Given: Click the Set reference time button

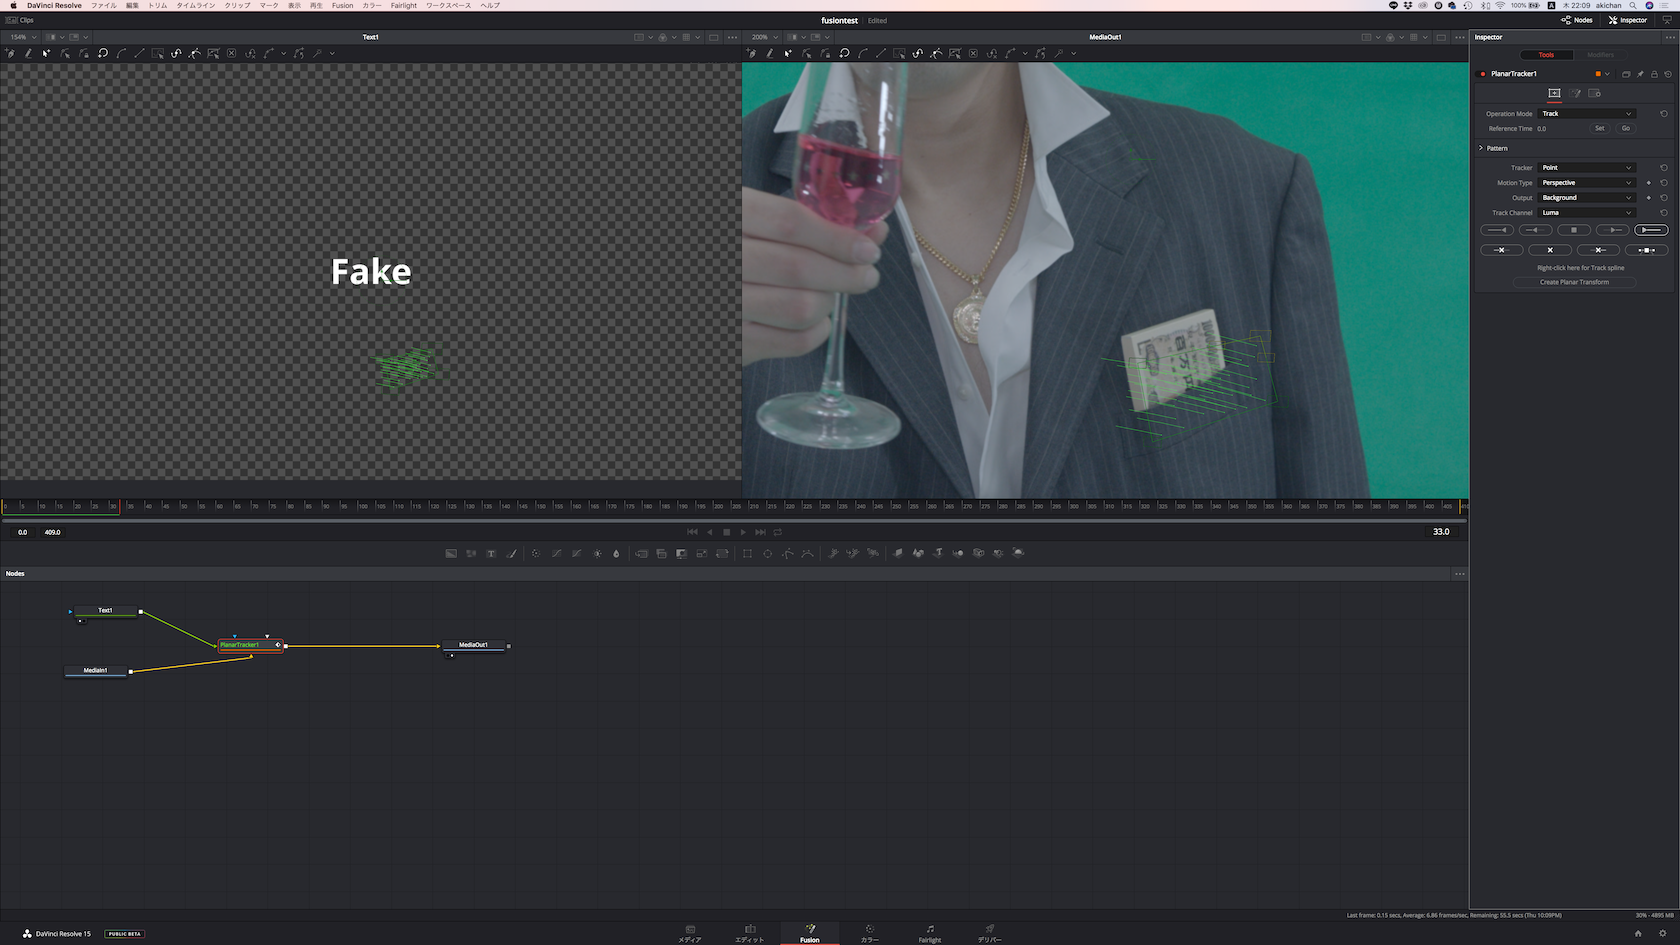Looking at the screenshot, I should [x=1599, y=129].
